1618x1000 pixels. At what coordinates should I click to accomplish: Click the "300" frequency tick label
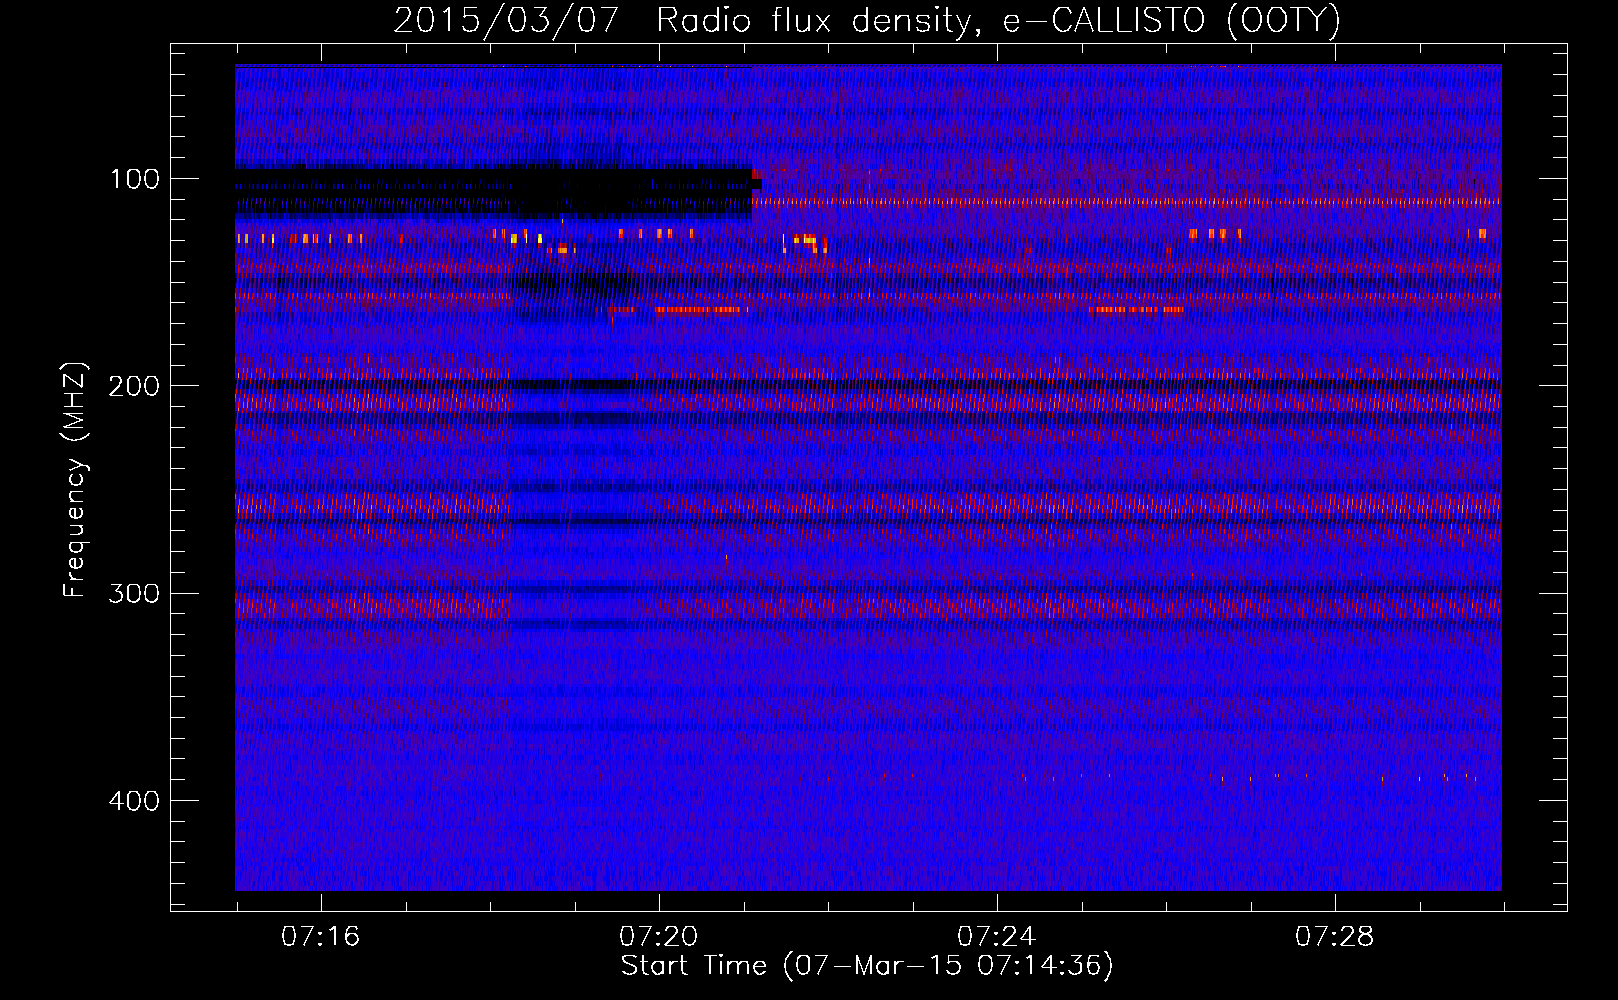tap(135, 594)
